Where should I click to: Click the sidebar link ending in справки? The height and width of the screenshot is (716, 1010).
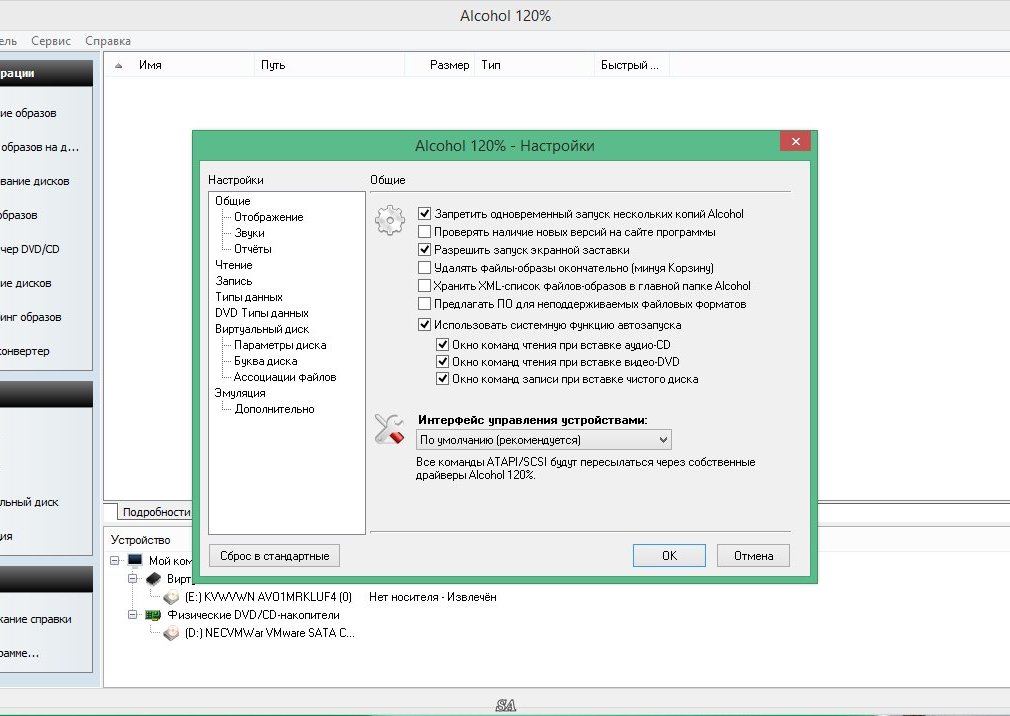pos(35,619)
